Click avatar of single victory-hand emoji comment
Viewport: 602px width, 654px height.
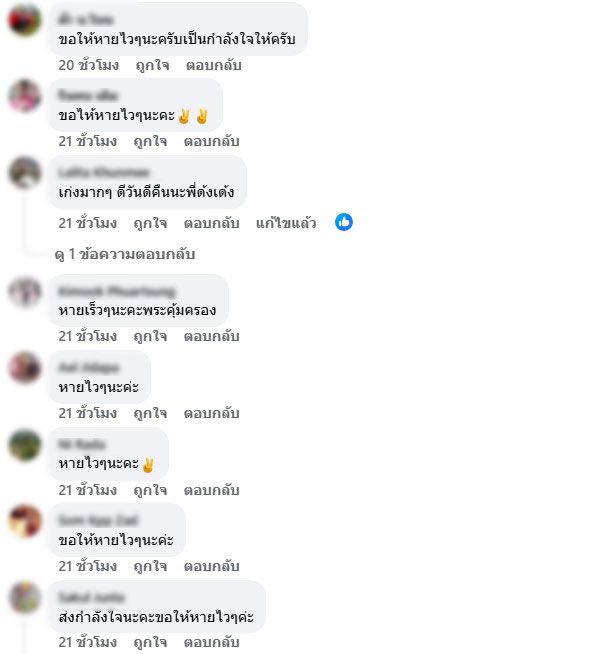pos(25,445)
